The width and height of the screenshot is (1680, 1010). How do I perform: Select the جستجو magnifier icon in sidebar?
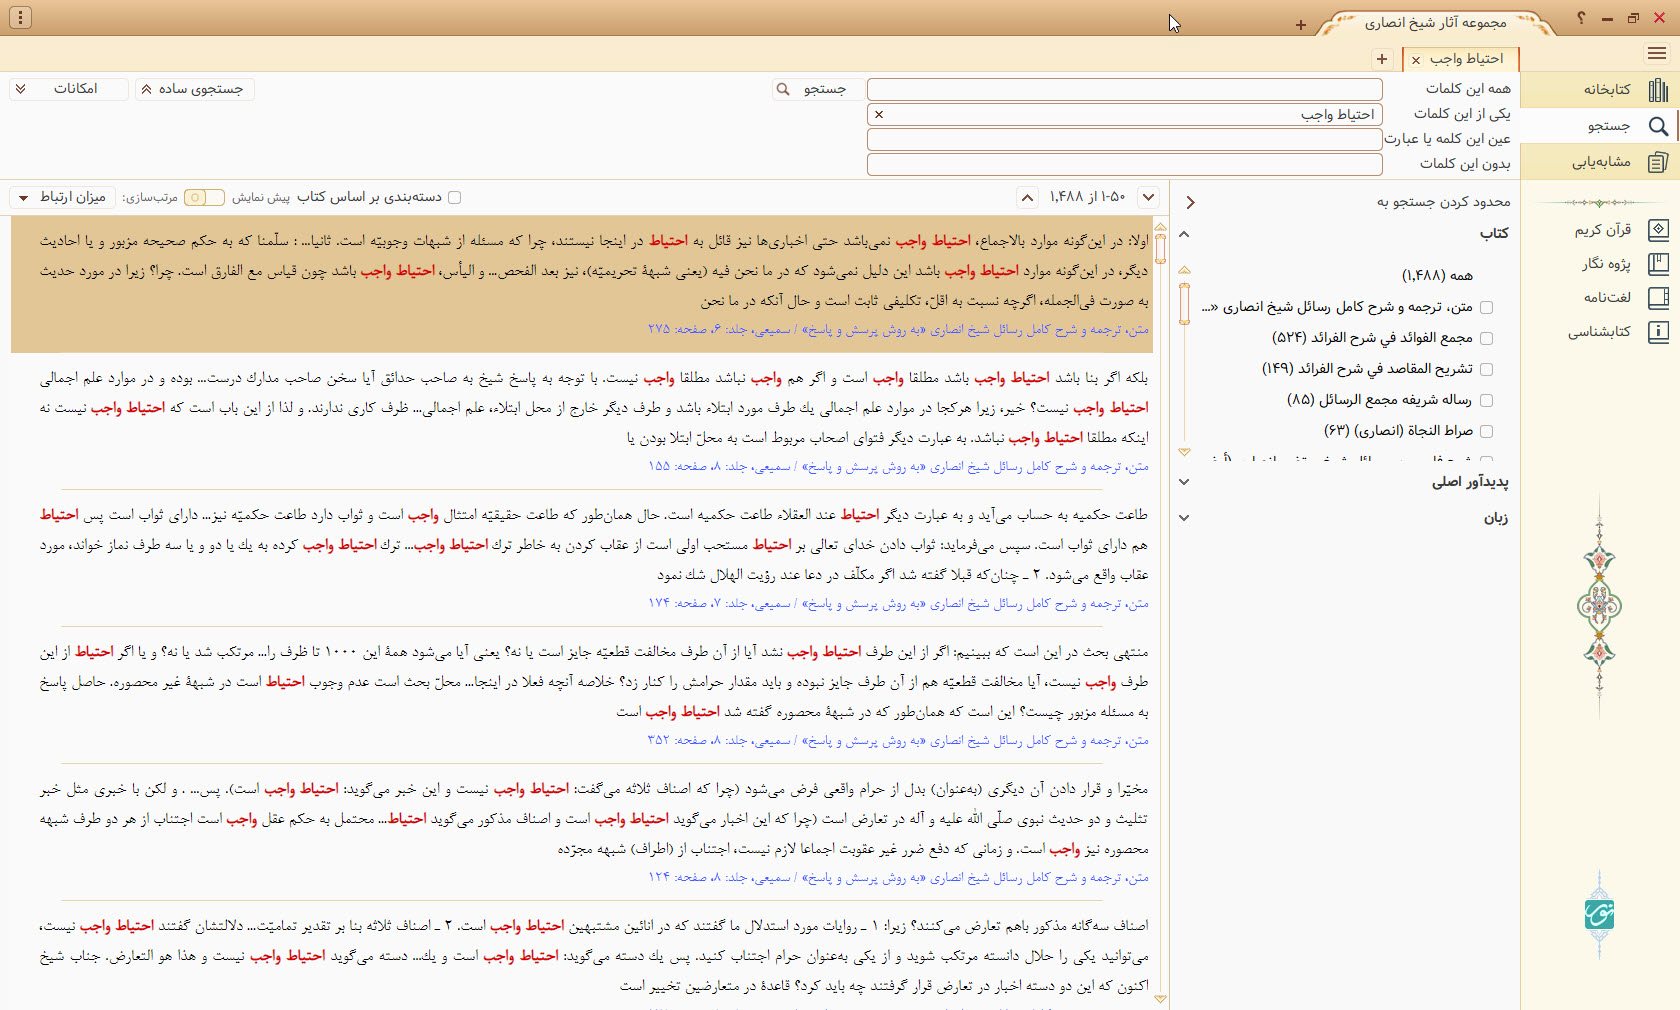[x=1658, y=126]
